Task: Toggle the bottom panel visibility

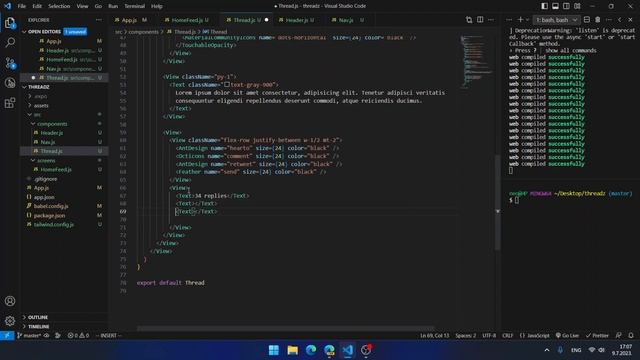Action: coord(556,6)
